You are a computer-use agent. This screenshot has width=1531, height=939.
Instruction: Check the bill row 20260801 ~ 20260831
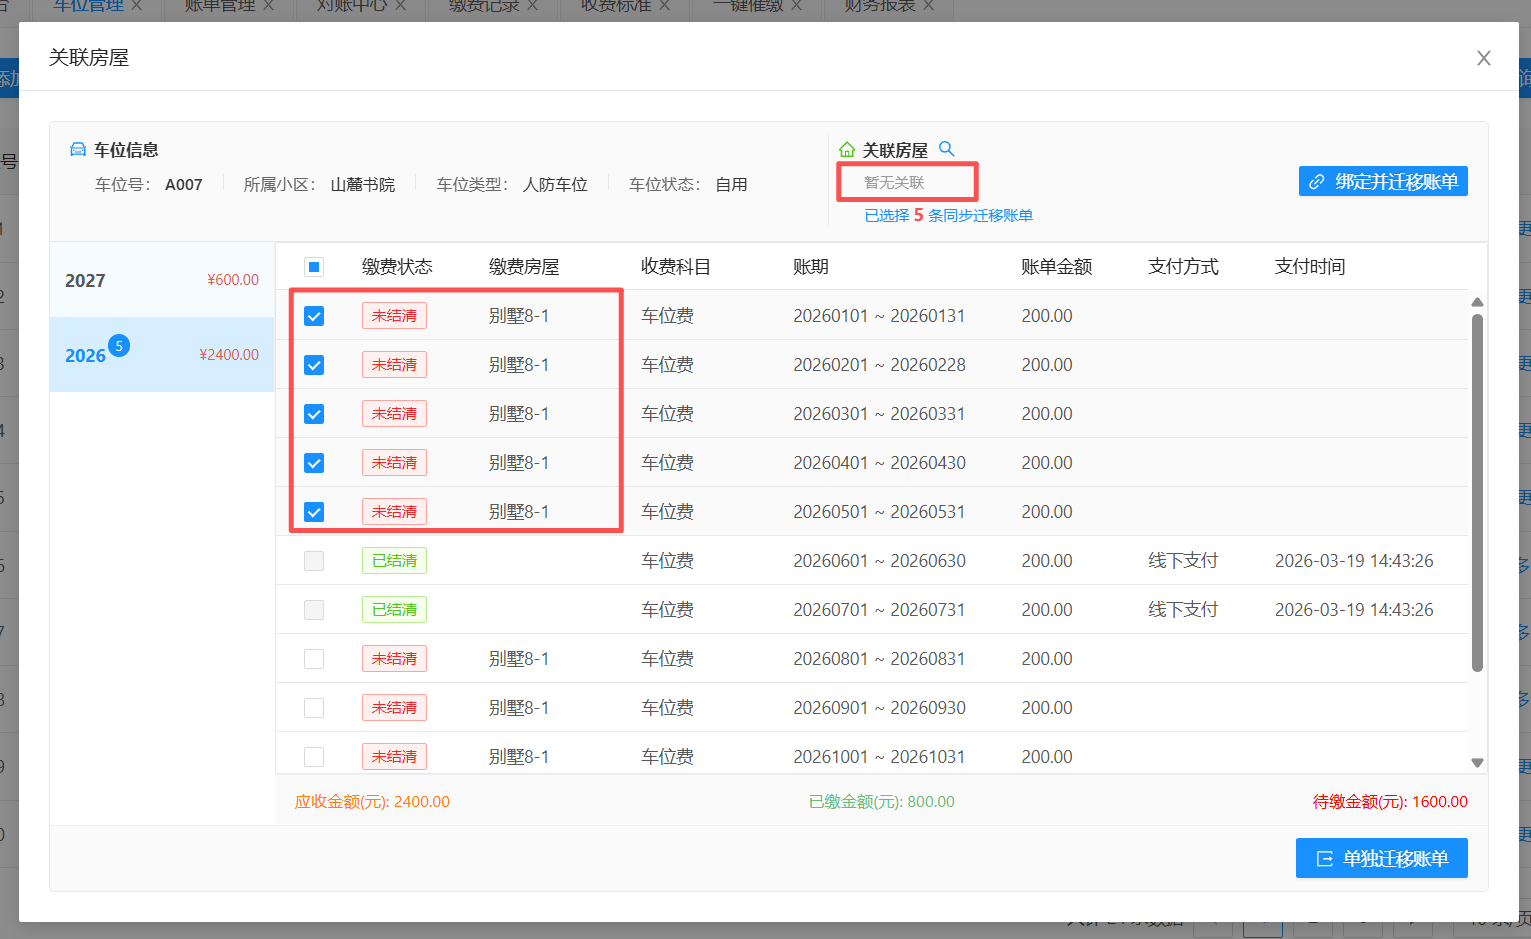pos(314,659)
